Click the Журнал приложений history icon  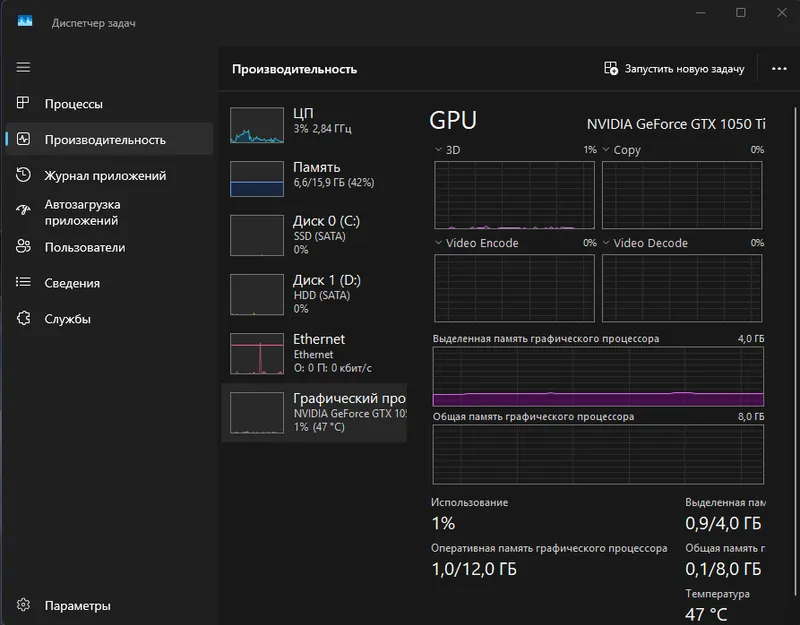[23, 174]
